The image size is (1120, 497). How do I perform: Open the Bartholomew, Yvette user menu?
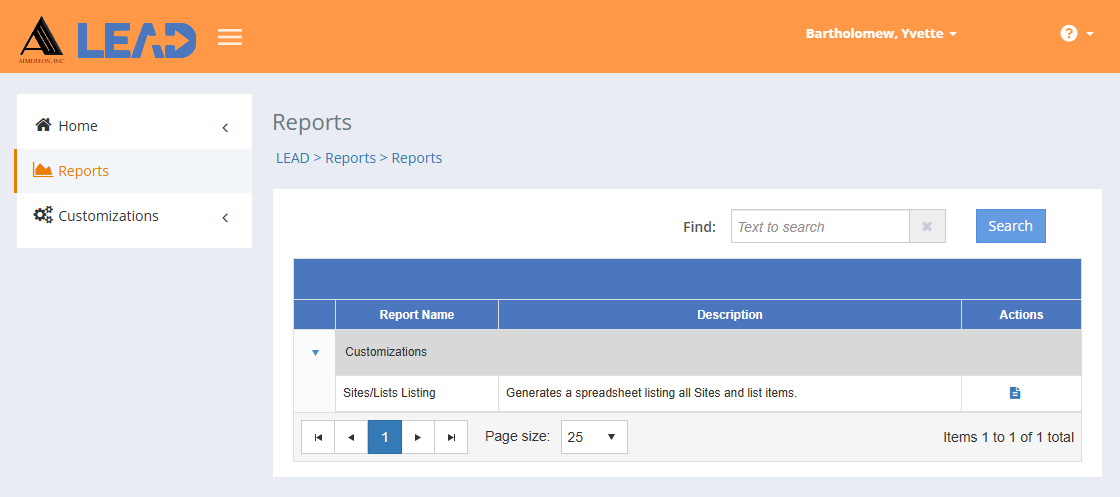click(x=881, y=34)
